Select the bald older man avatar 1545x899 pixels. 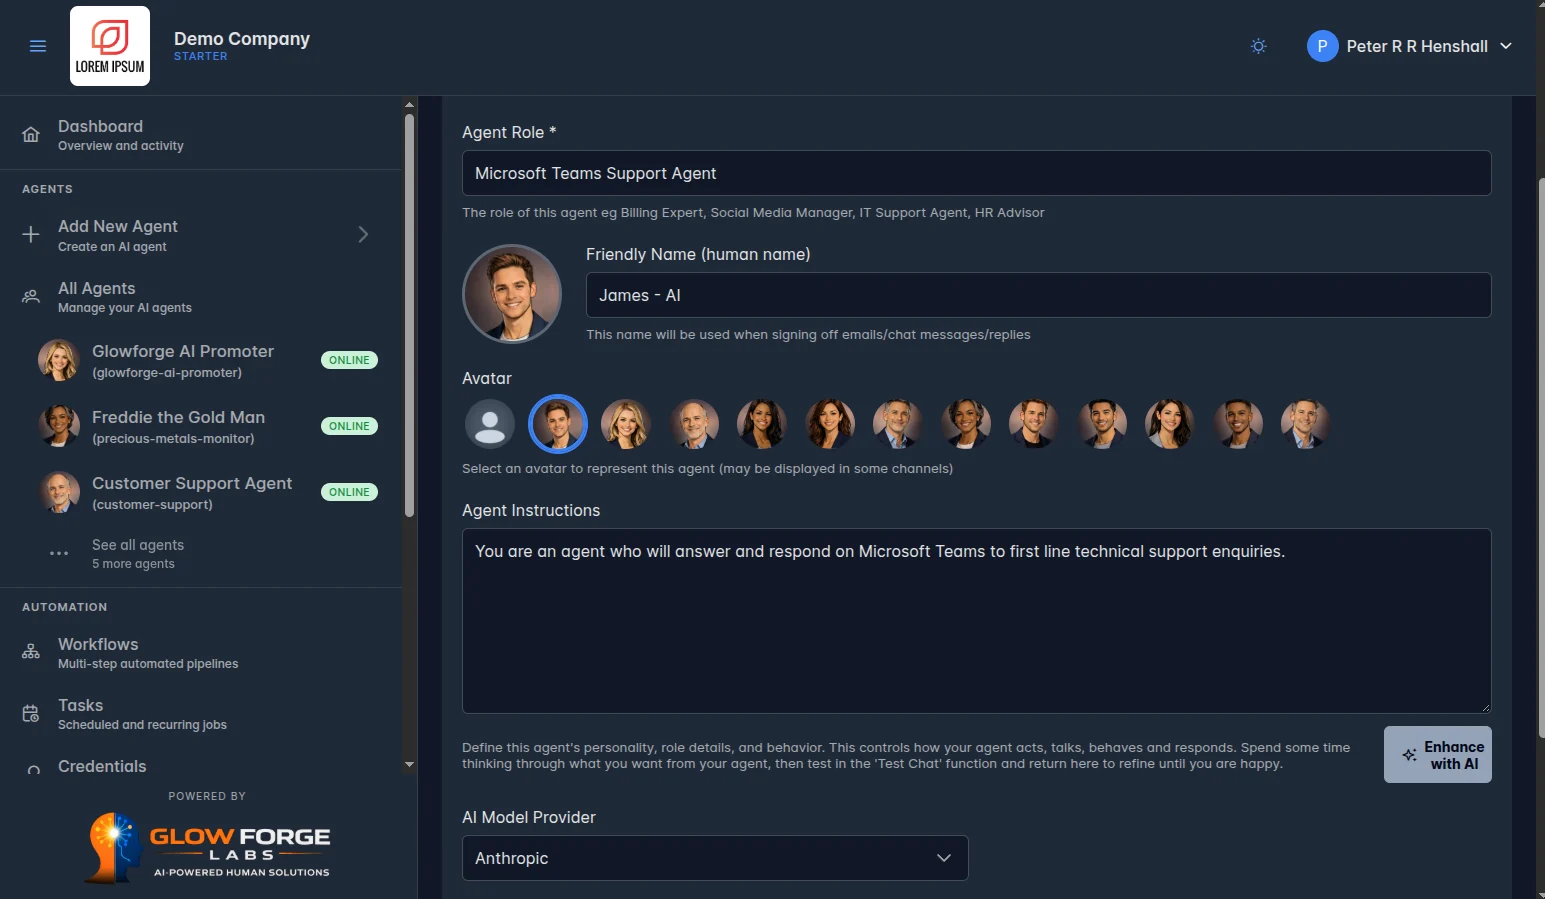click(694, 424)
